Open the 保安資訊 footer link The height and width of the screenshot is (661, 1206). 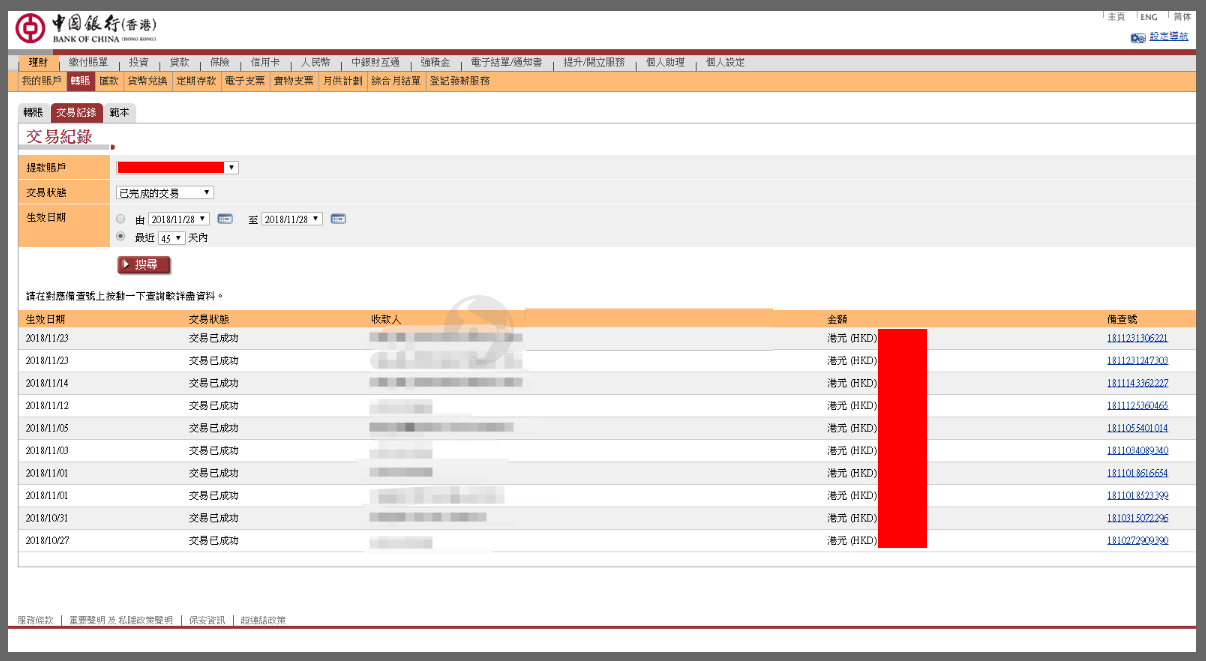click(207, 621)
